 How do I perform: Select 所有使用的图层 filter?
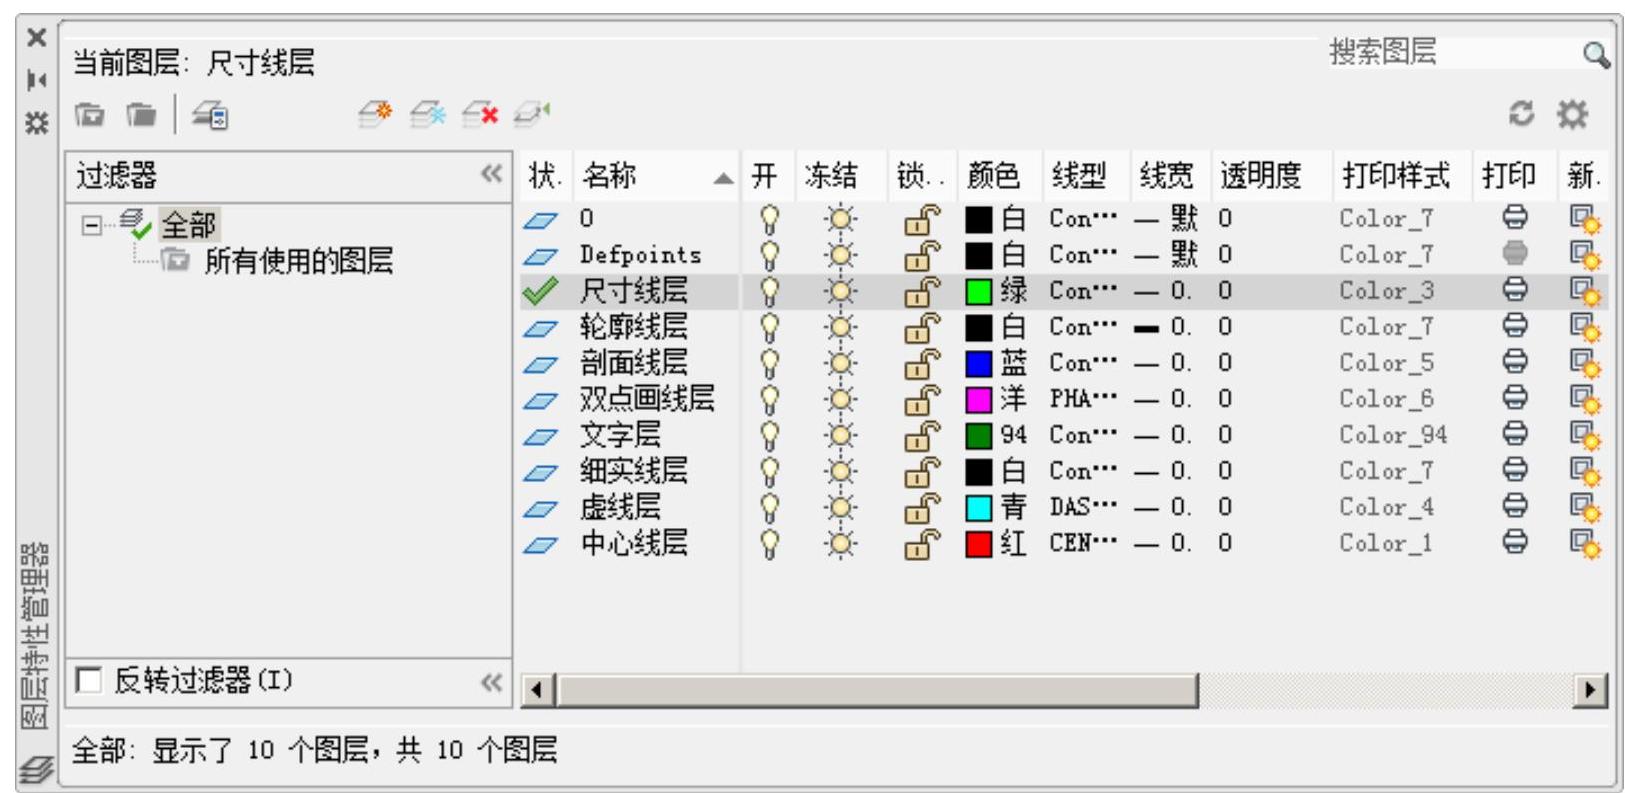point(298,261)
